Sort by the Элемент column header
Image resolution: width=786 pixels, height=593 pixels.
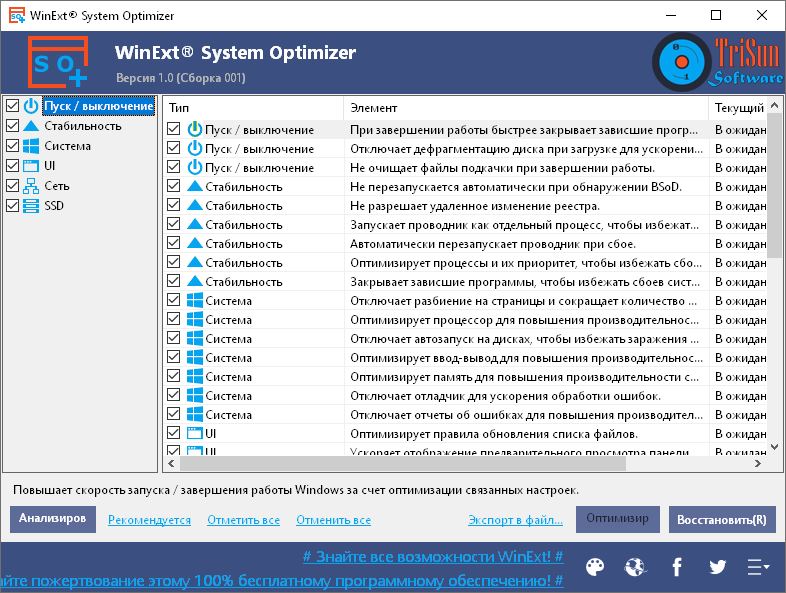click(526, 108)
